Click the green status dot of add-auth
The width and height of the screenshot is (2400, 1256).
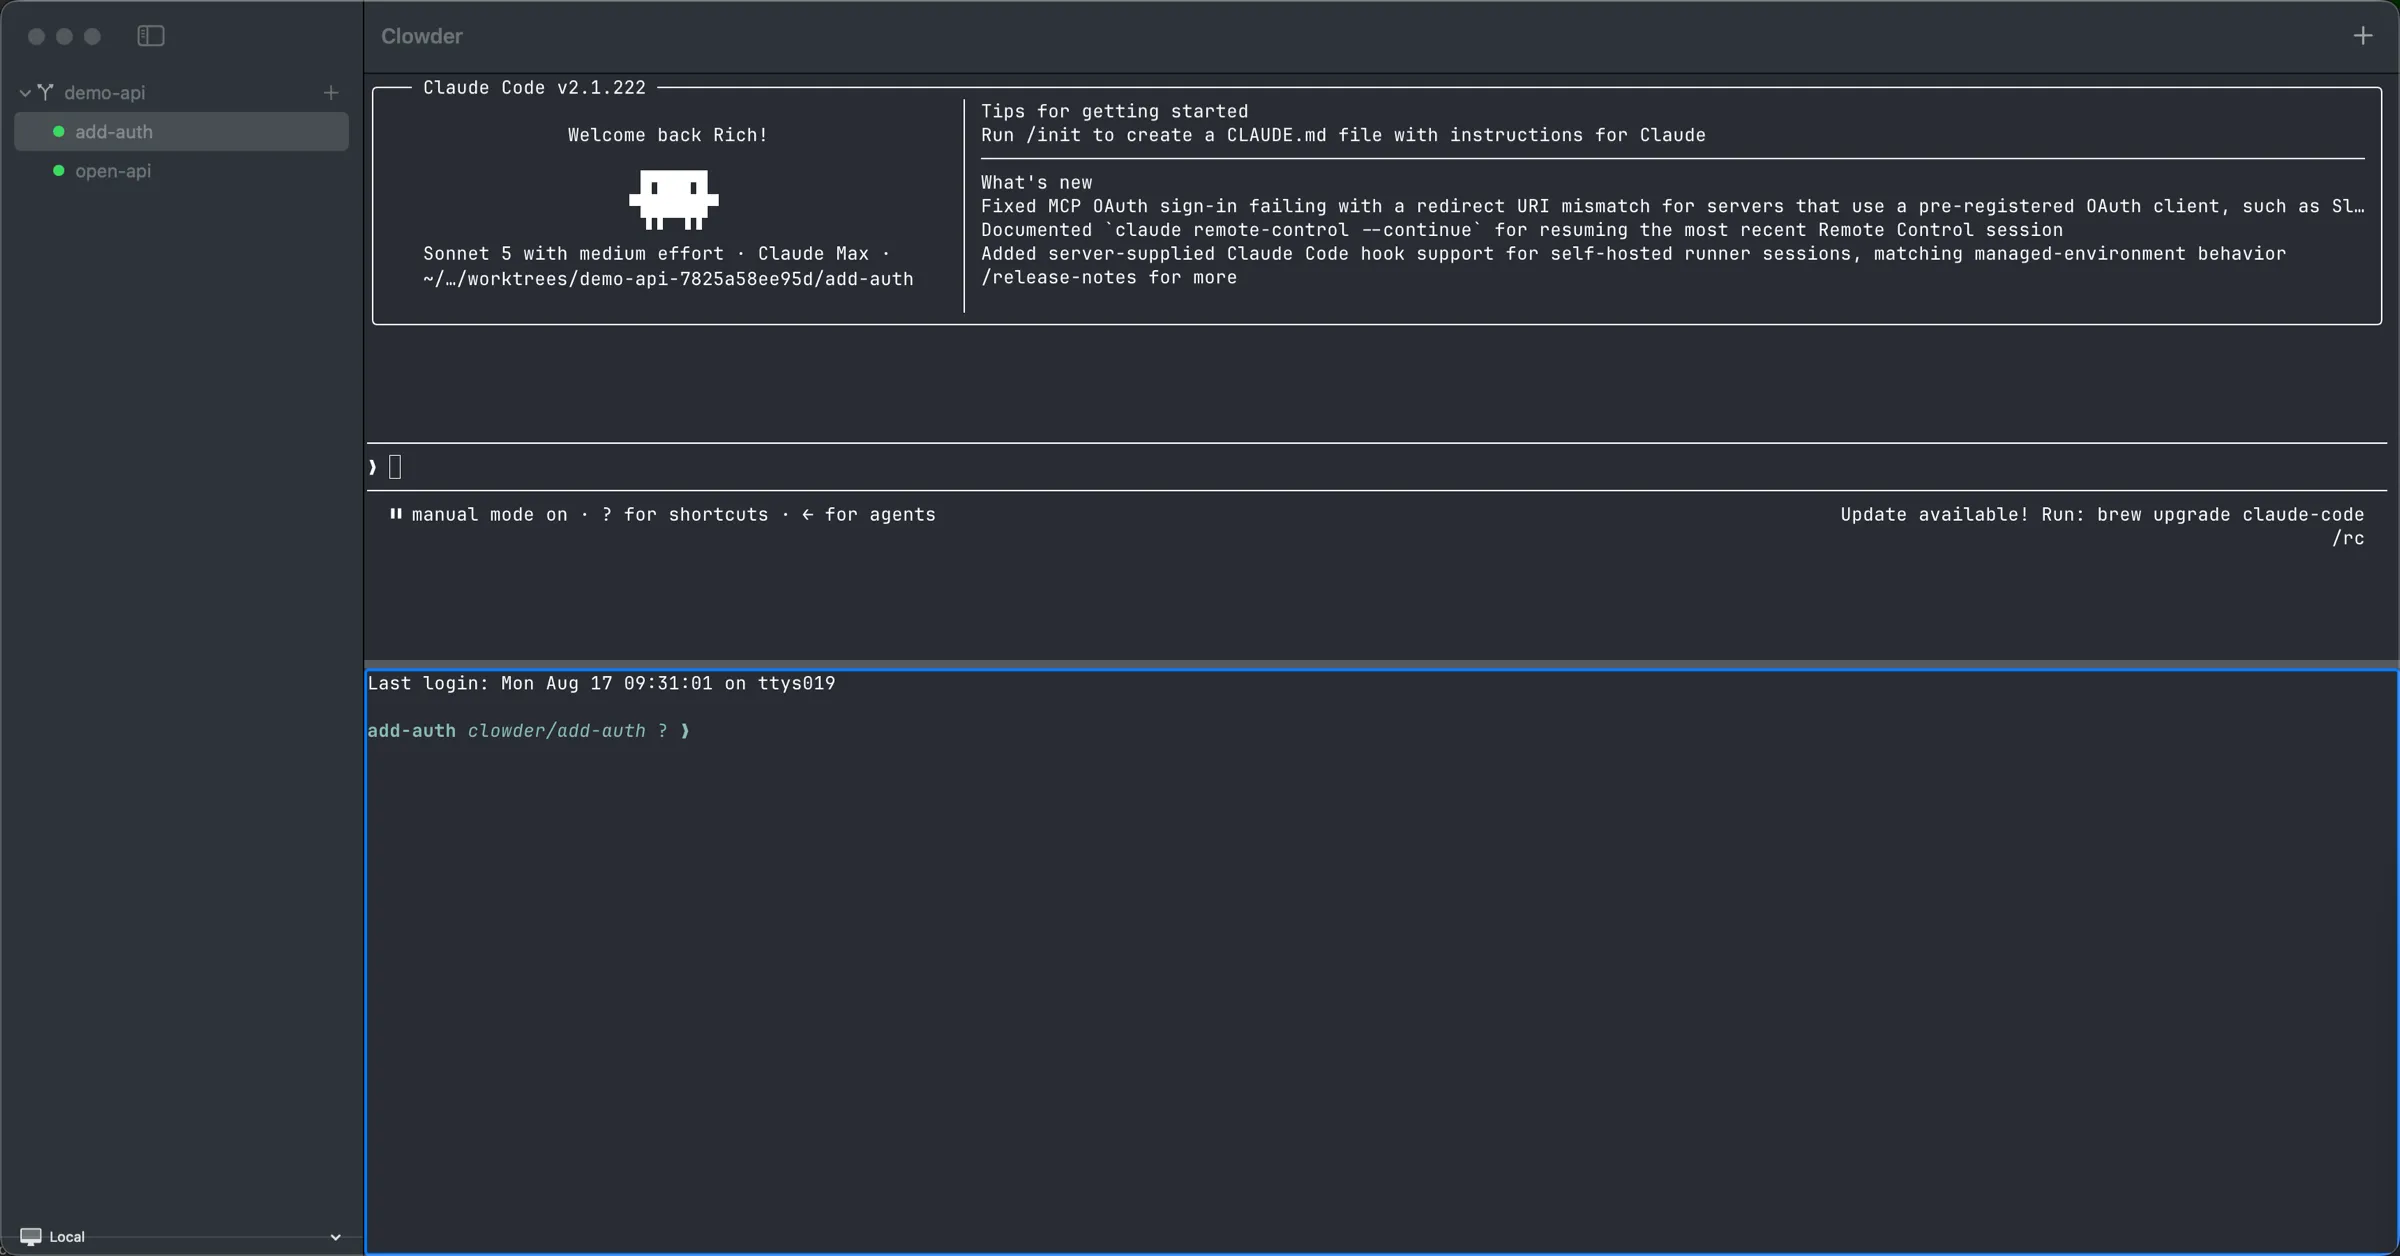[x=58, y=132]
